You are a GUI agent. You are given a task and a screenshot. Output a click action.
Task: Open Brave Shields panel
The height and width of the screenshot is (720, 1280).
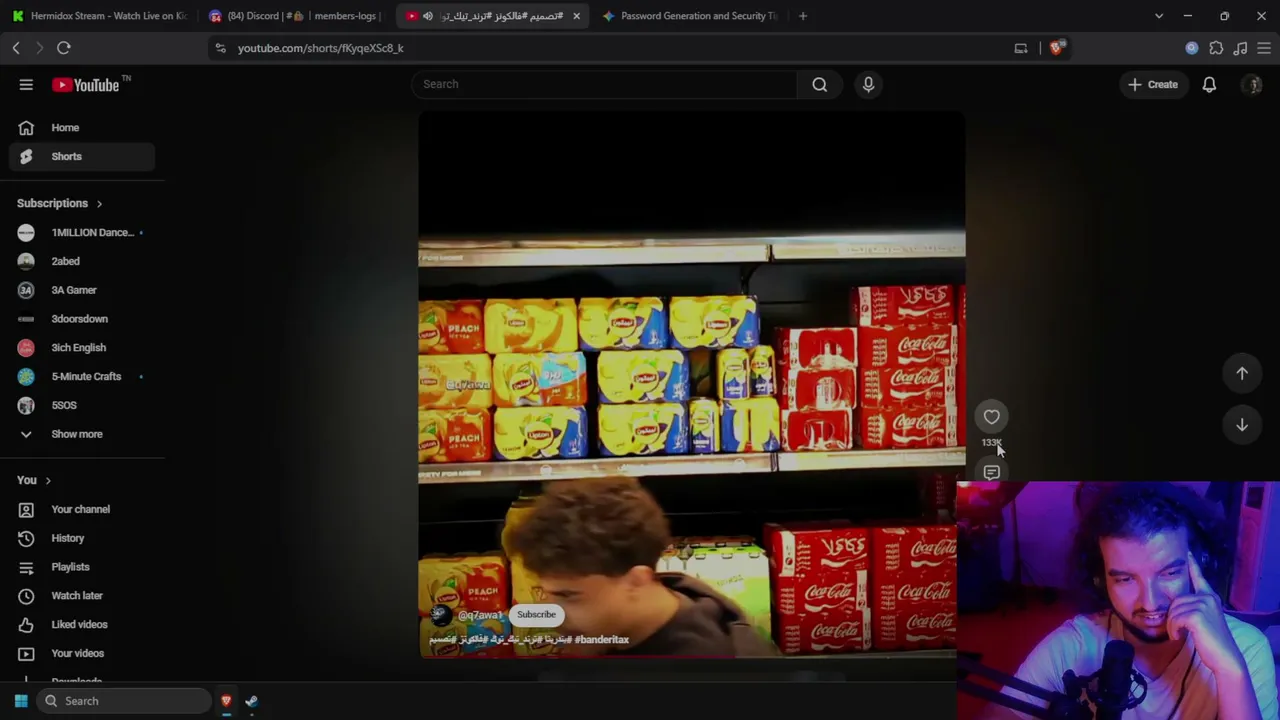[x=1057, y=48]
